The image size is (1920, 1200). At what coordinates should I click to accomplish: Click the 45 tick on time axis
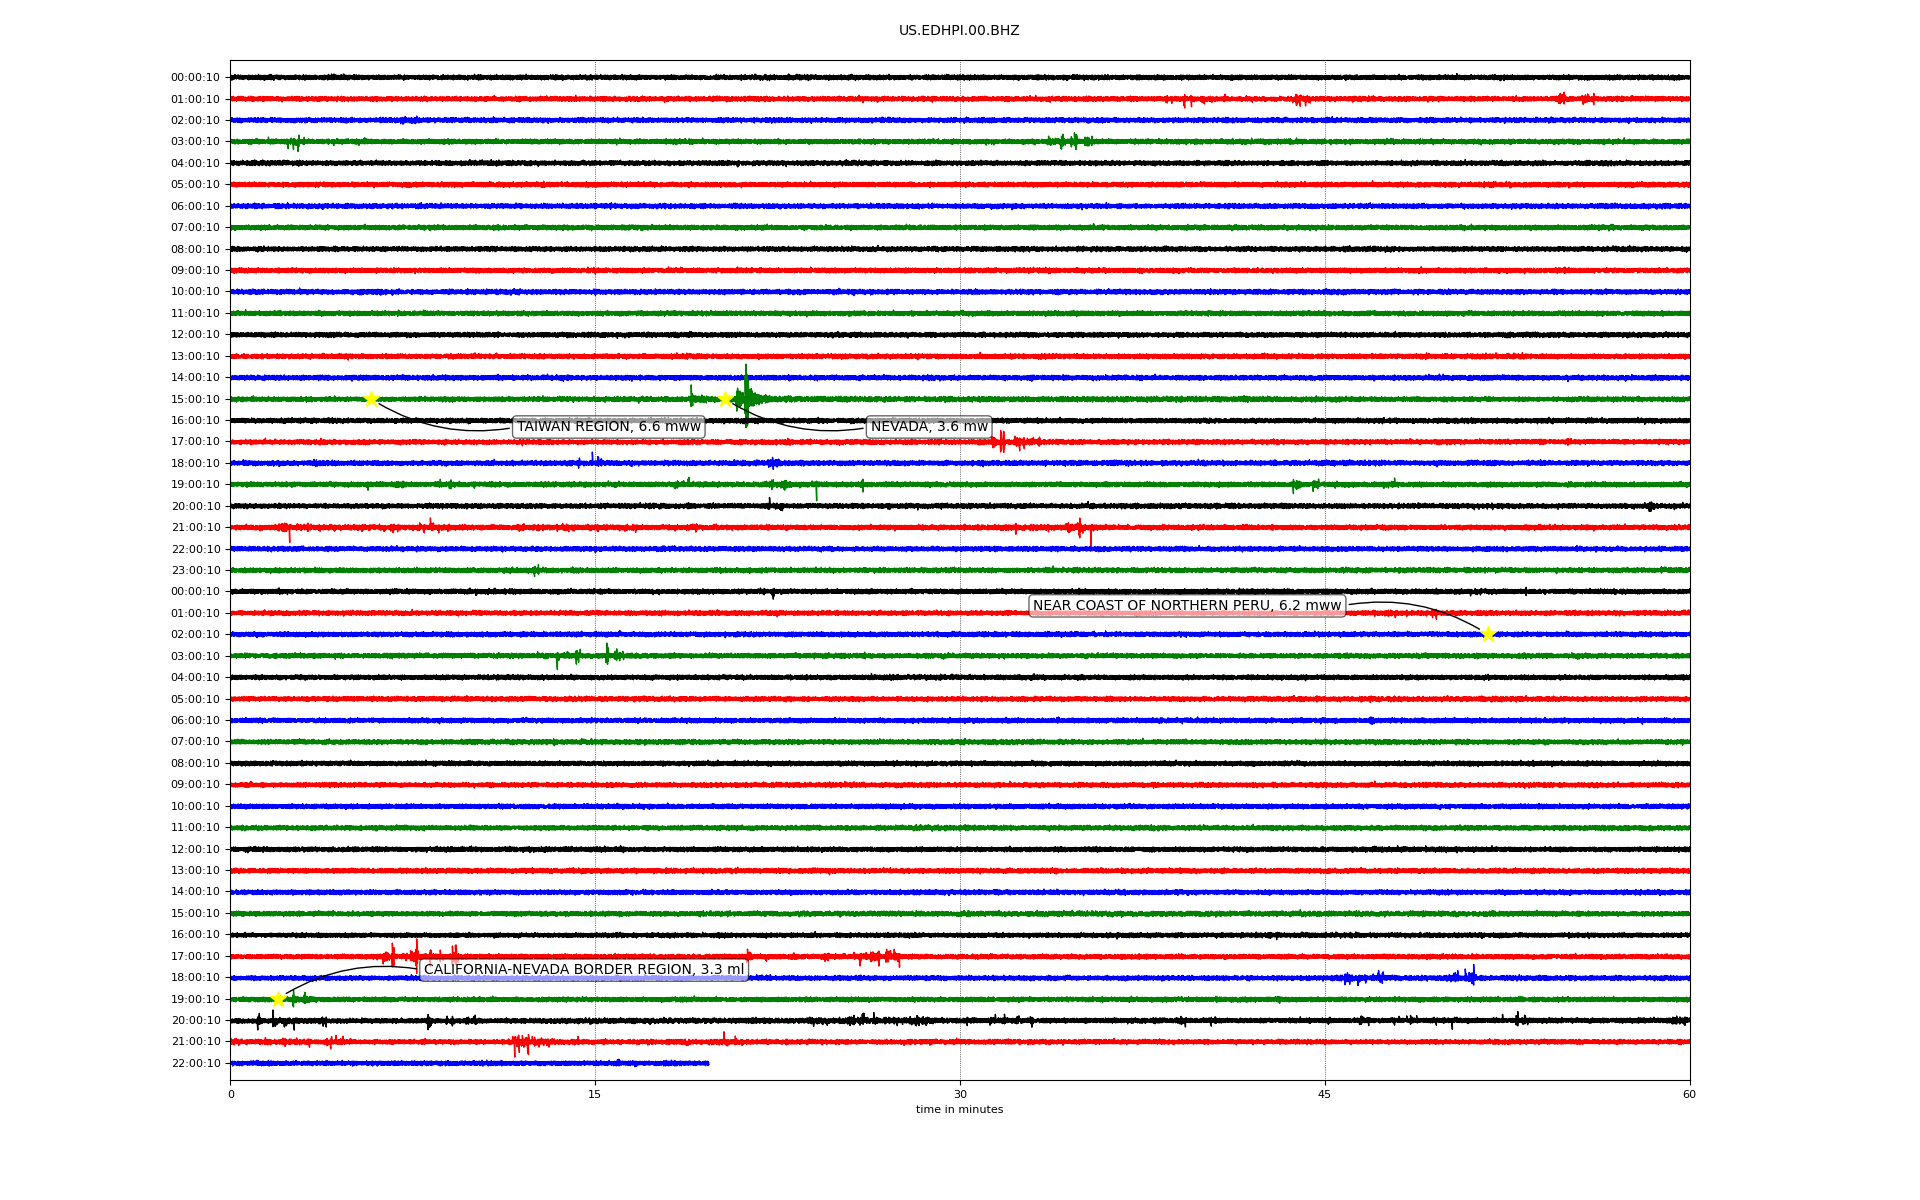tap(1325, 1094)
